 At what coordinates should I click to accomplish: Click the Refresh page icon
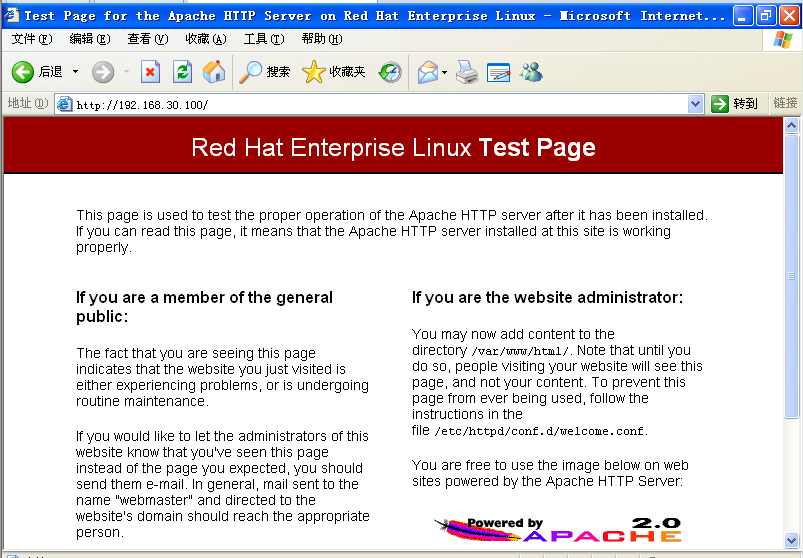pos(182,72)
